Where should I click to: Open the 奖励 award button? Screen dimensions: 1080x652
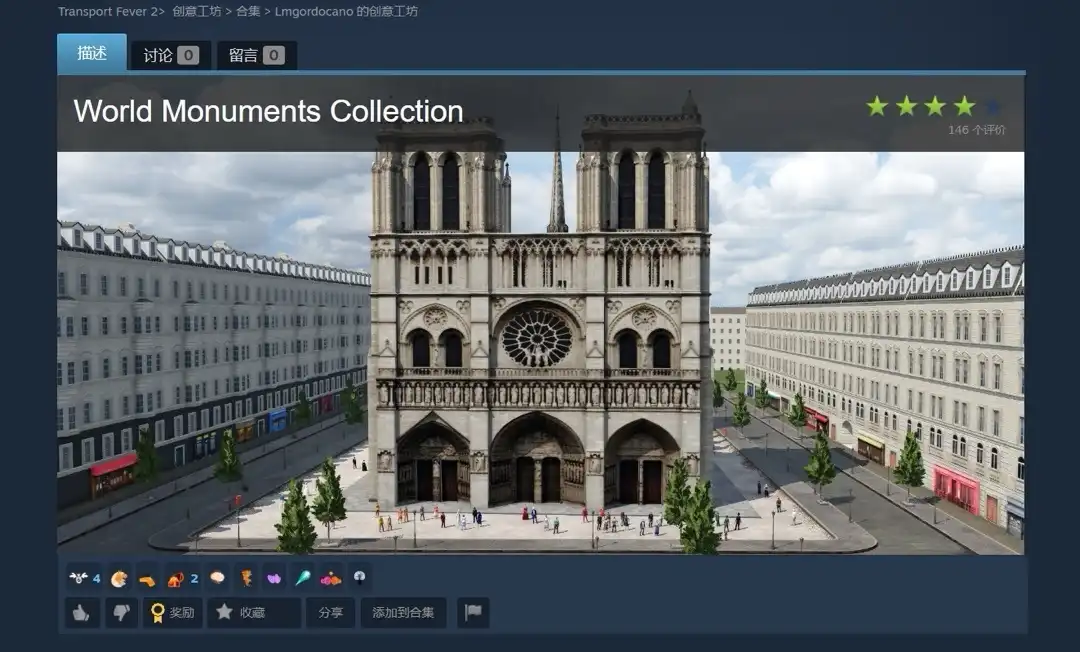click(x=172, y=613)
